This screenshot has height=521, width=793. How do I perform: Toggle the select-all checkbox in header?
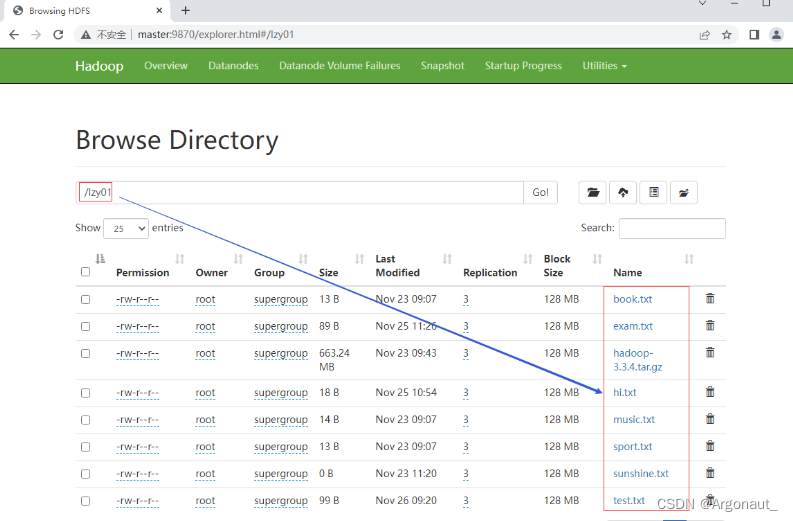(85, 272)
